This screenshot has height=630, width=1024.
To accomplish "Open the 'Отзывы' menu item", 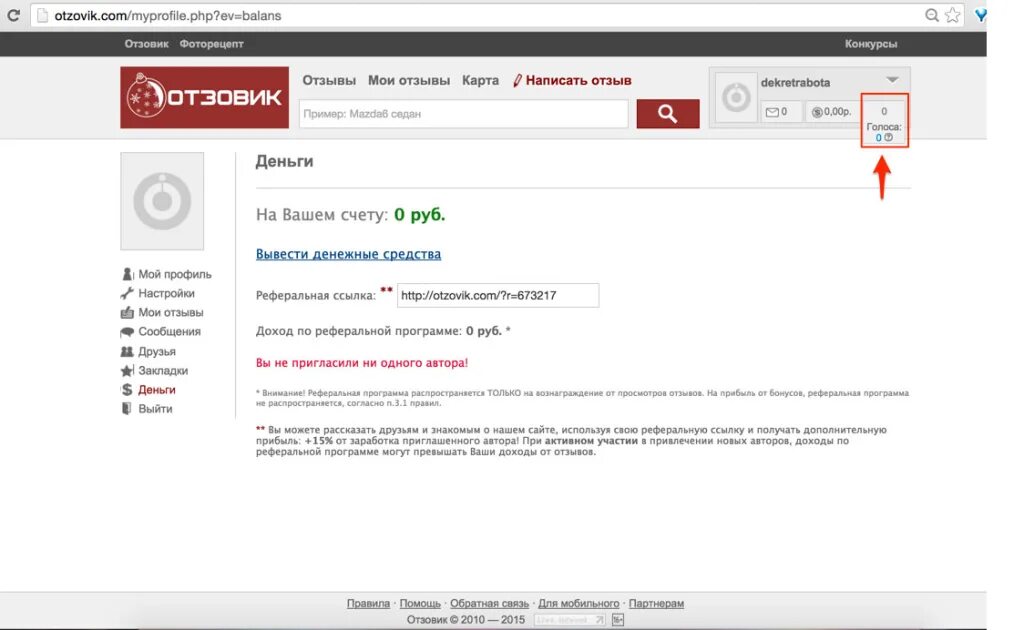I will point(330,80).
